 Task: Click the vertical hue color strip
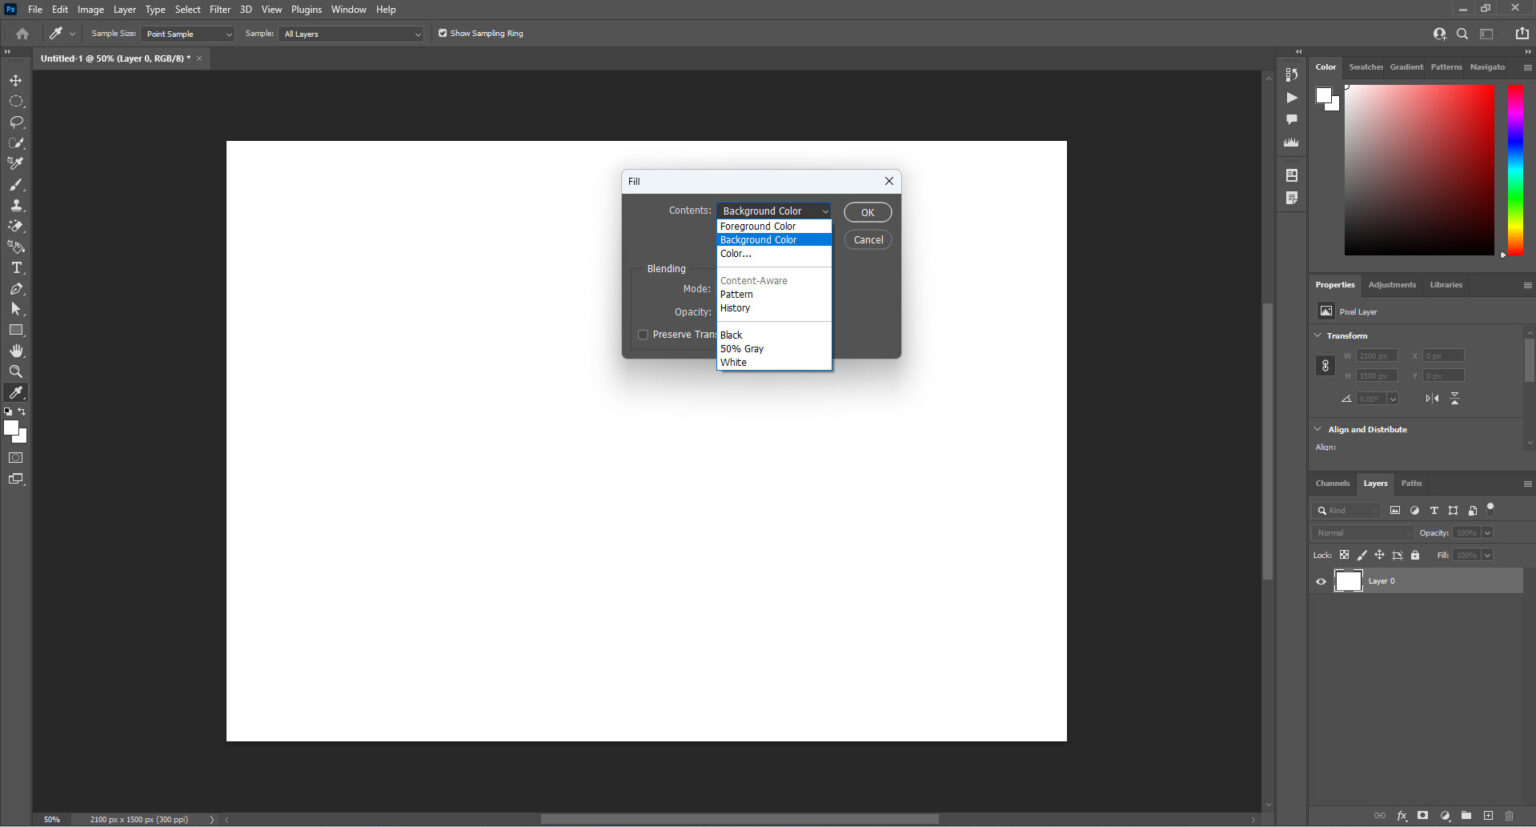tap(1514, 170)
